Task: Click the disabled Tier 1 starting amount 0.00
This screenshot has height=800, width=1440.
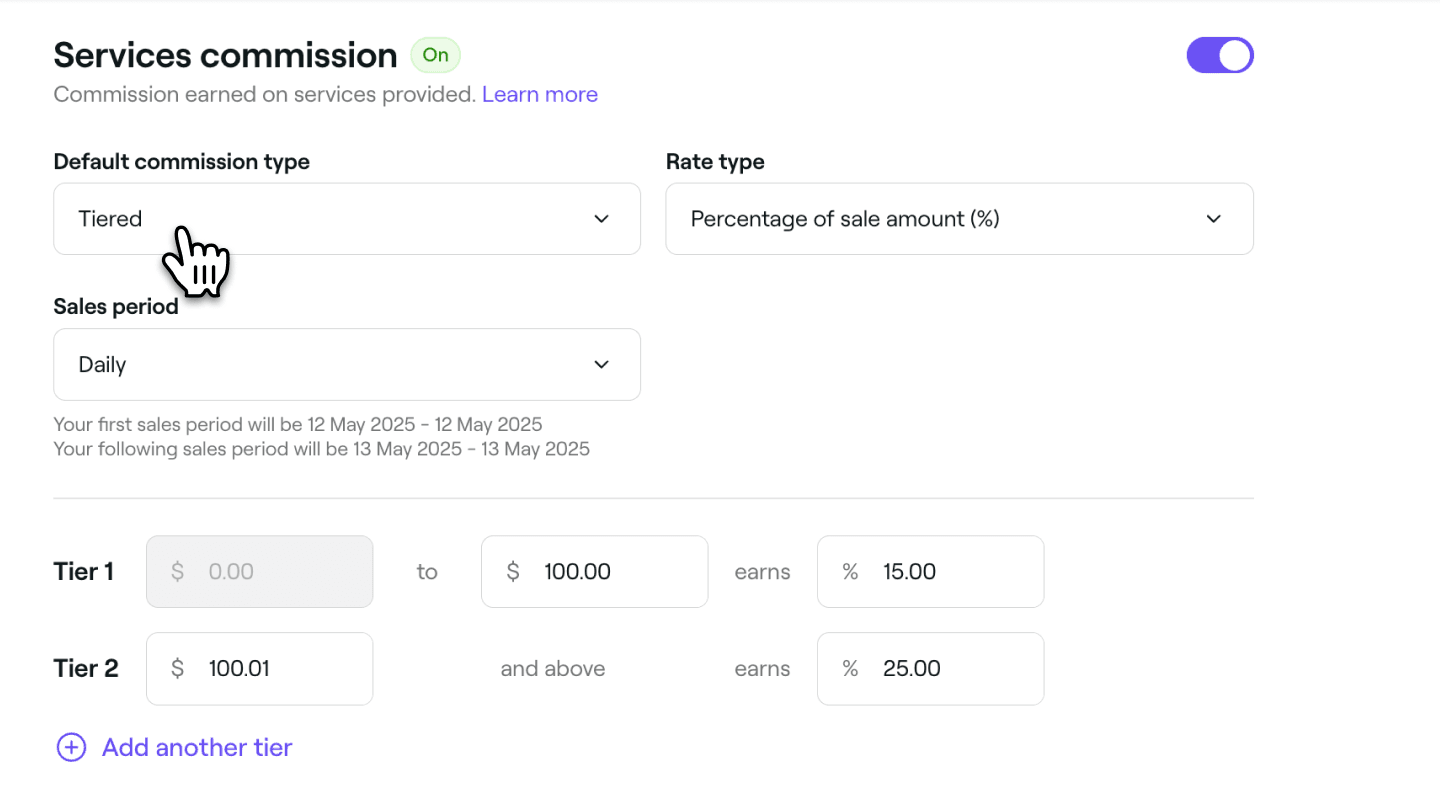Action: (x=260, y=572)
